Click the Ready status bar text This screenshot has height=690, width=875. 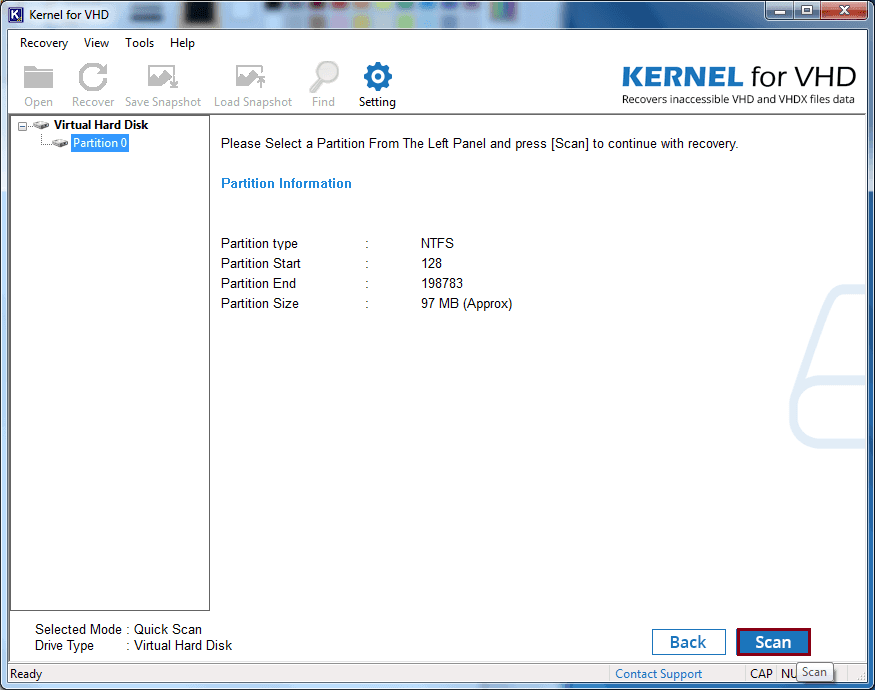pyautogui.click(x=26, y=674)
